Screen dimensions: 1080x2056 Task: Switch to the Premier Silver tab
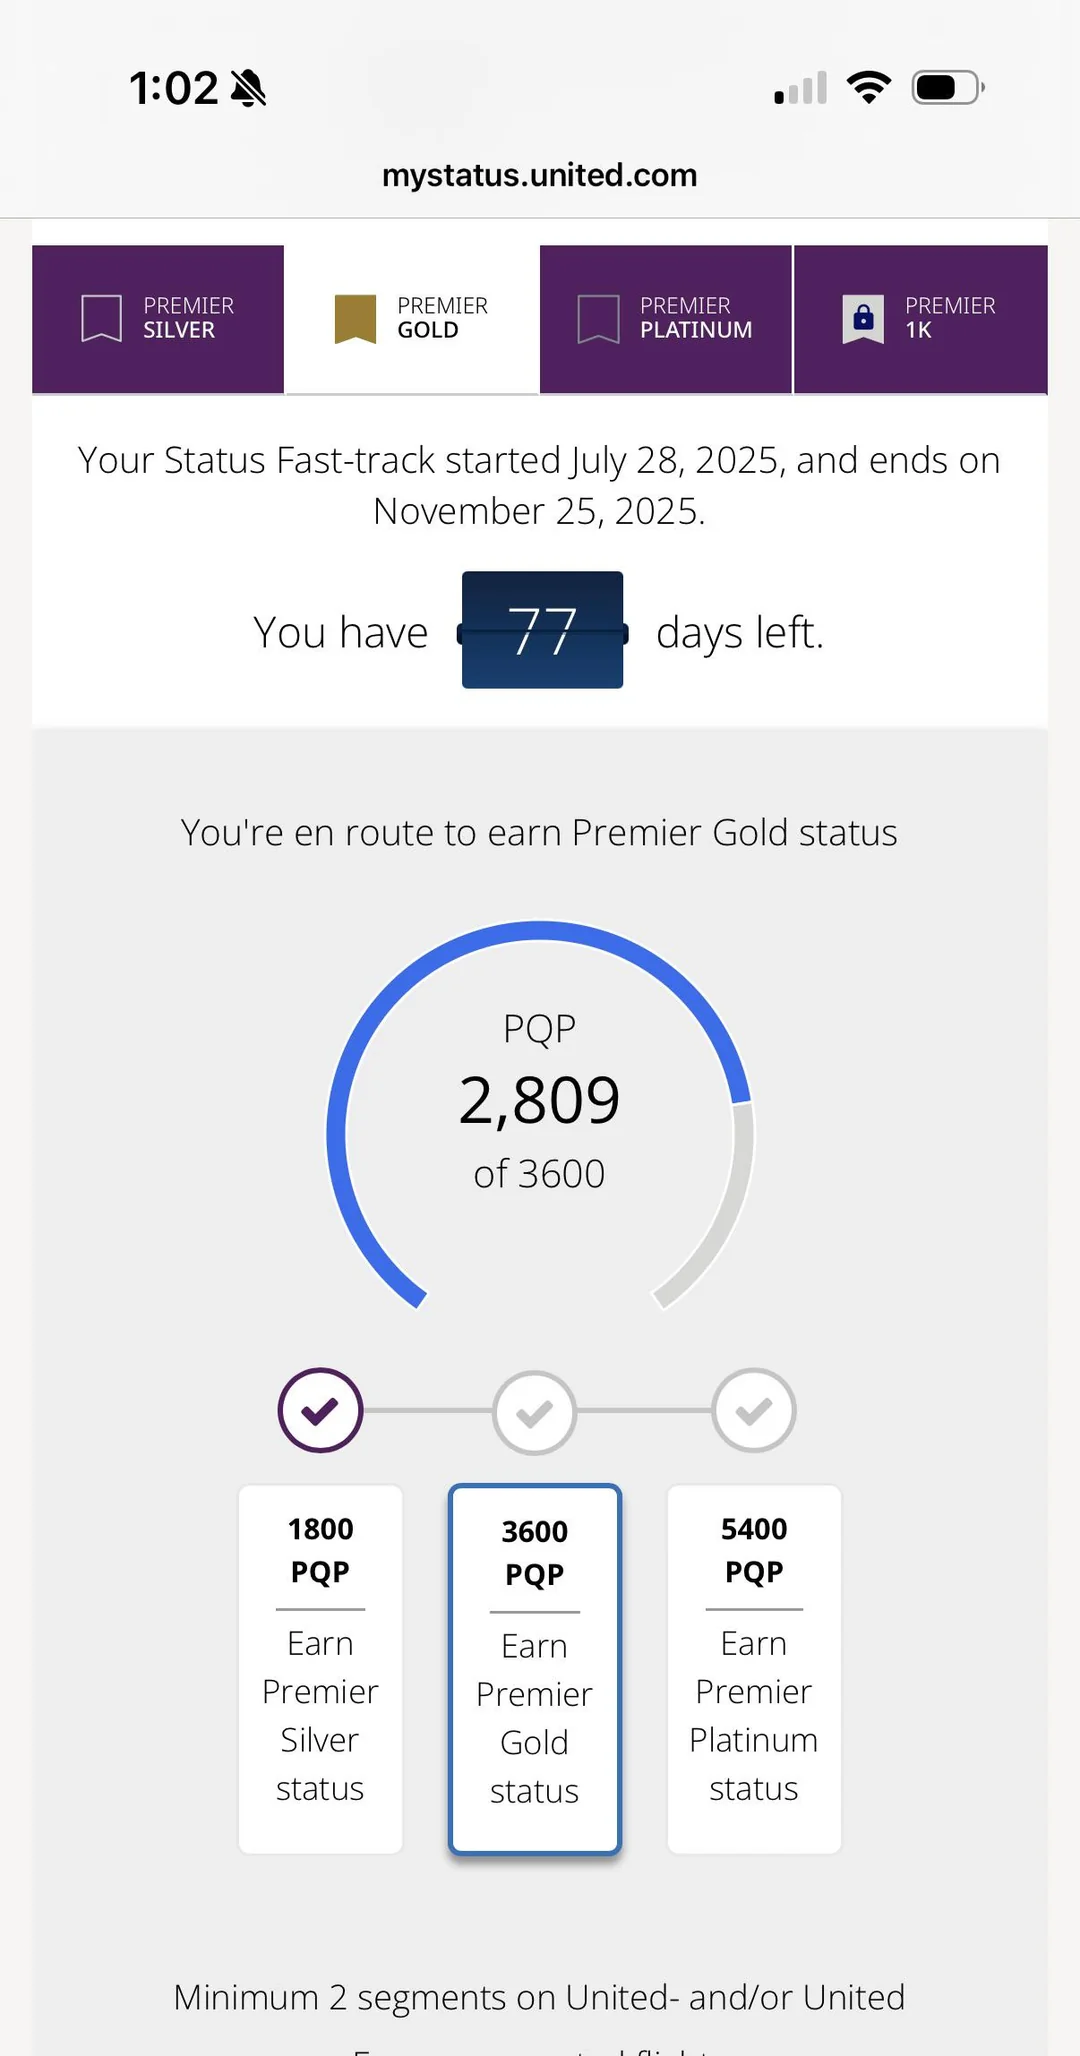[158, 319]
